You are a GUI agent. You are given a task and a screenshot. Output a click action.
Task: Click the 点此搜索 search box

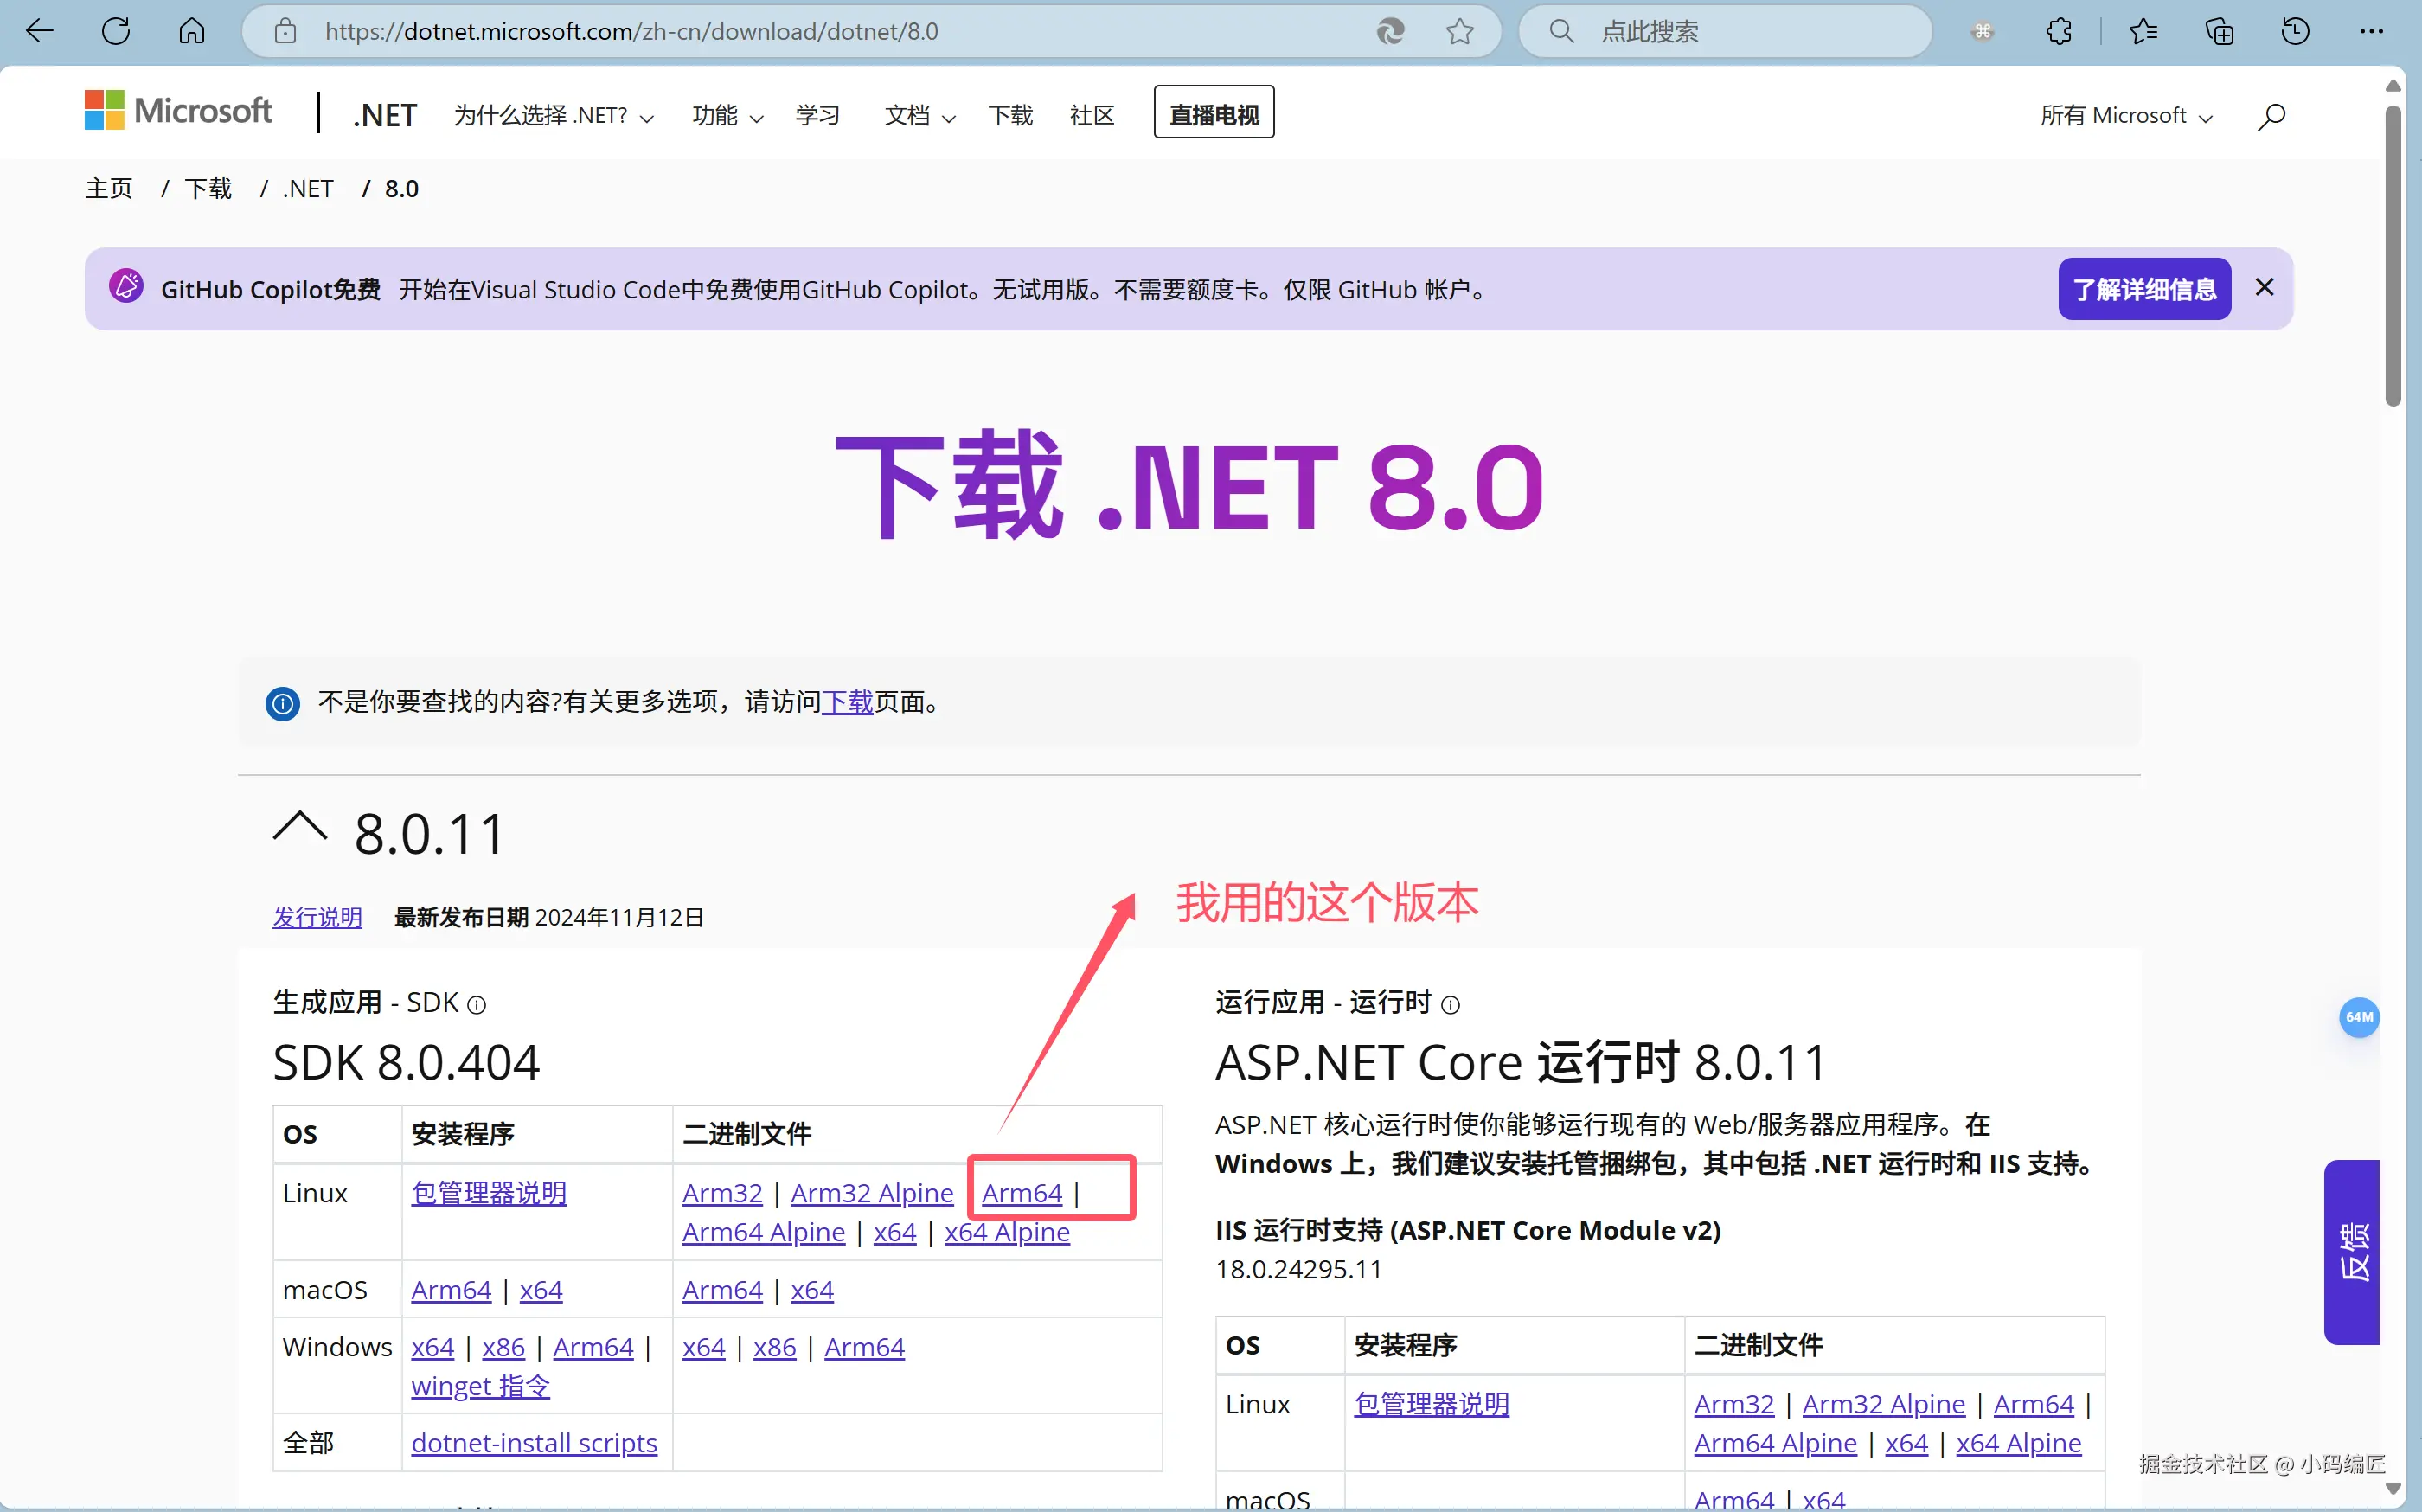tap(1725, 31)
